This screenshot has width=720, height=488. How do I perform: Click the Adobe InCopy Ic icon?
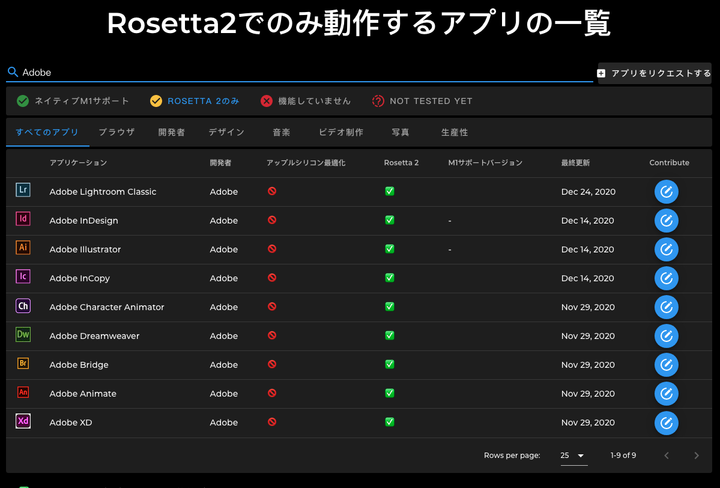(x=23, y=276)
